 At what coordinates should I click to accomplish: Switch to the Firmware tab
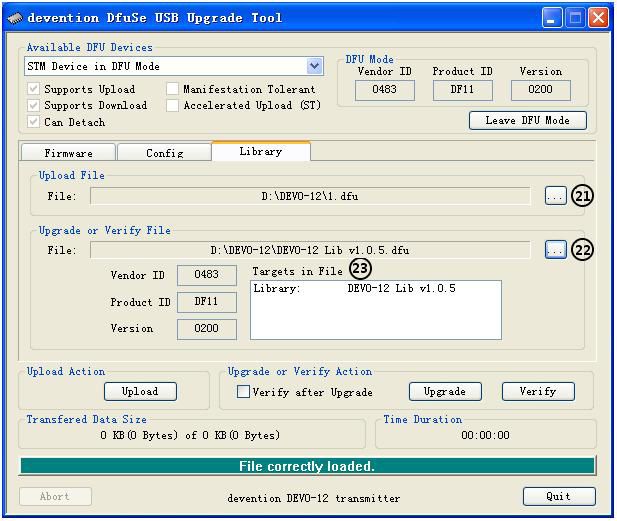pos(68,152)
